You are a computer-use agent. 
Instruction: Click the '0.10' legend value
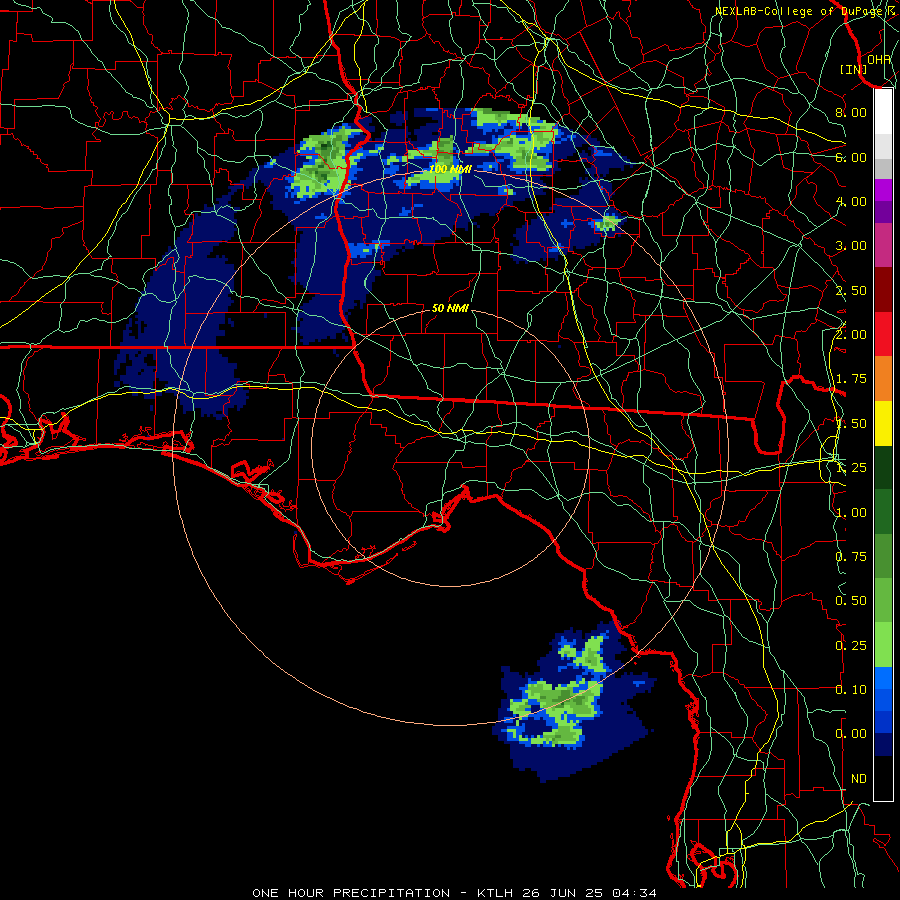coord(851,689)
